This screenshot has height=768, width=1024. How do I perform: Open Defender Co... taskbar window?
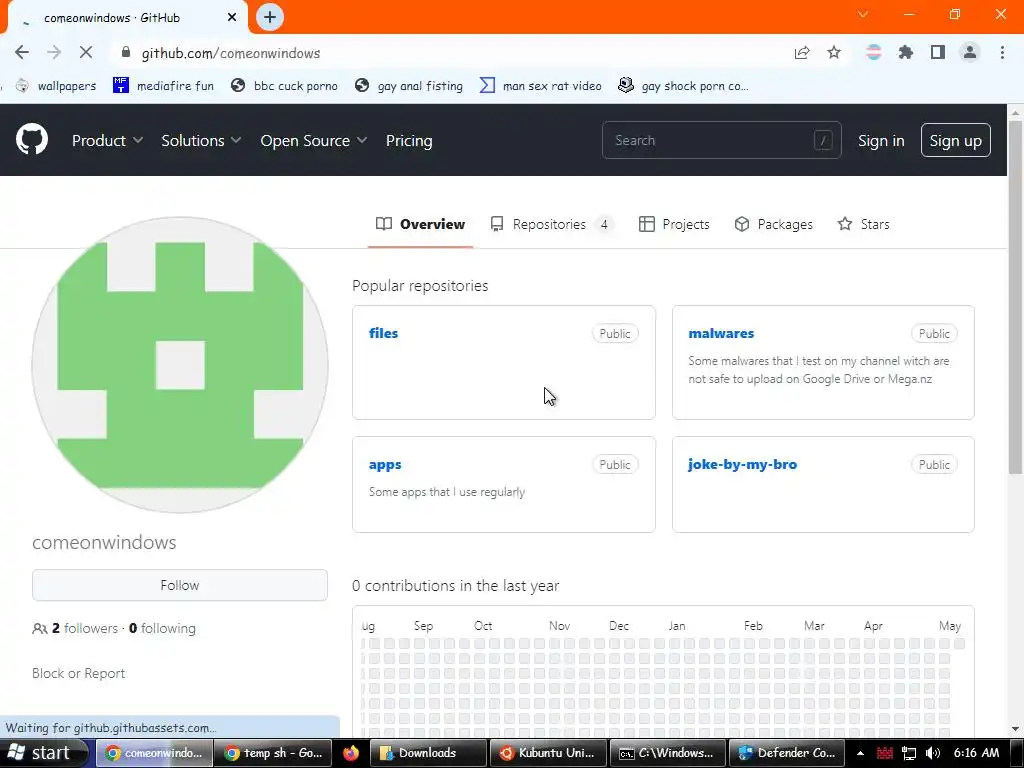pos(786,753)
